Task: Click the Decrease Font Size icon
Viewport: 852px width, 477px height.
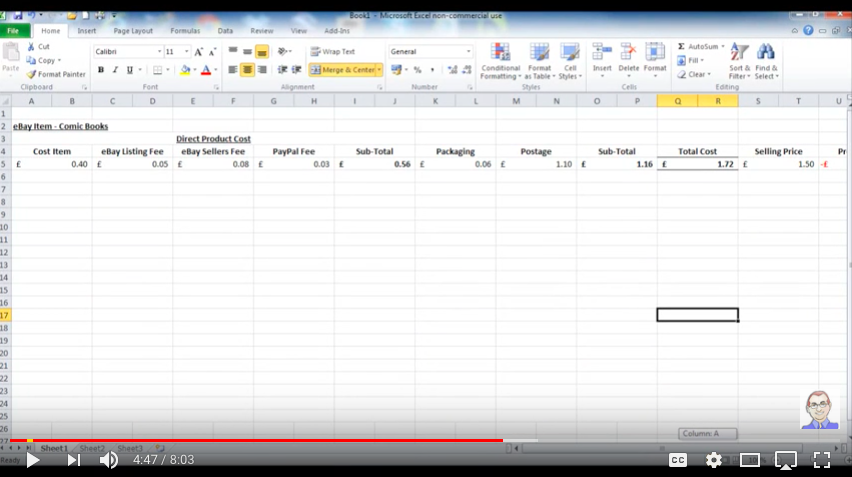Action: pyautogui.click(x=212, y=52)
